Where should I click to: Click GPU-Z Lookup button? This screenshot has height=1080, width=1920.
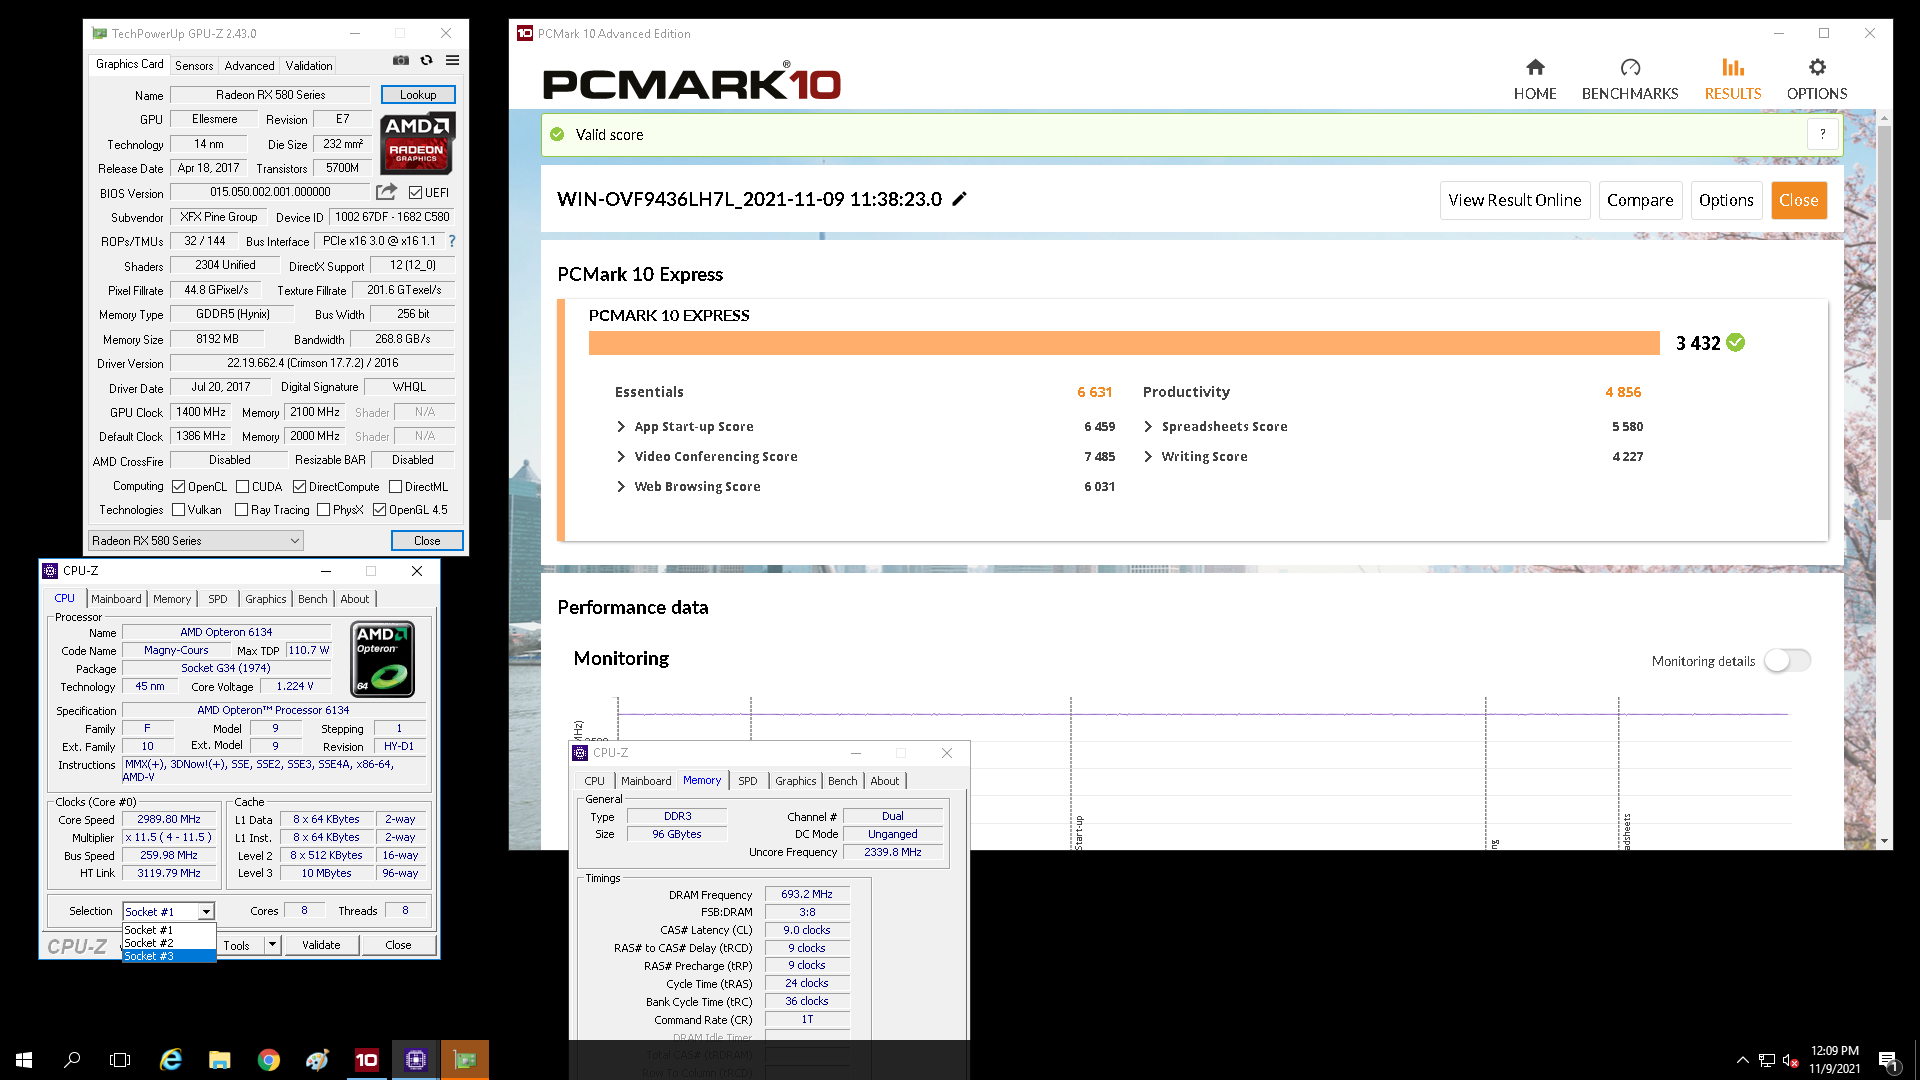click(418, 95)
